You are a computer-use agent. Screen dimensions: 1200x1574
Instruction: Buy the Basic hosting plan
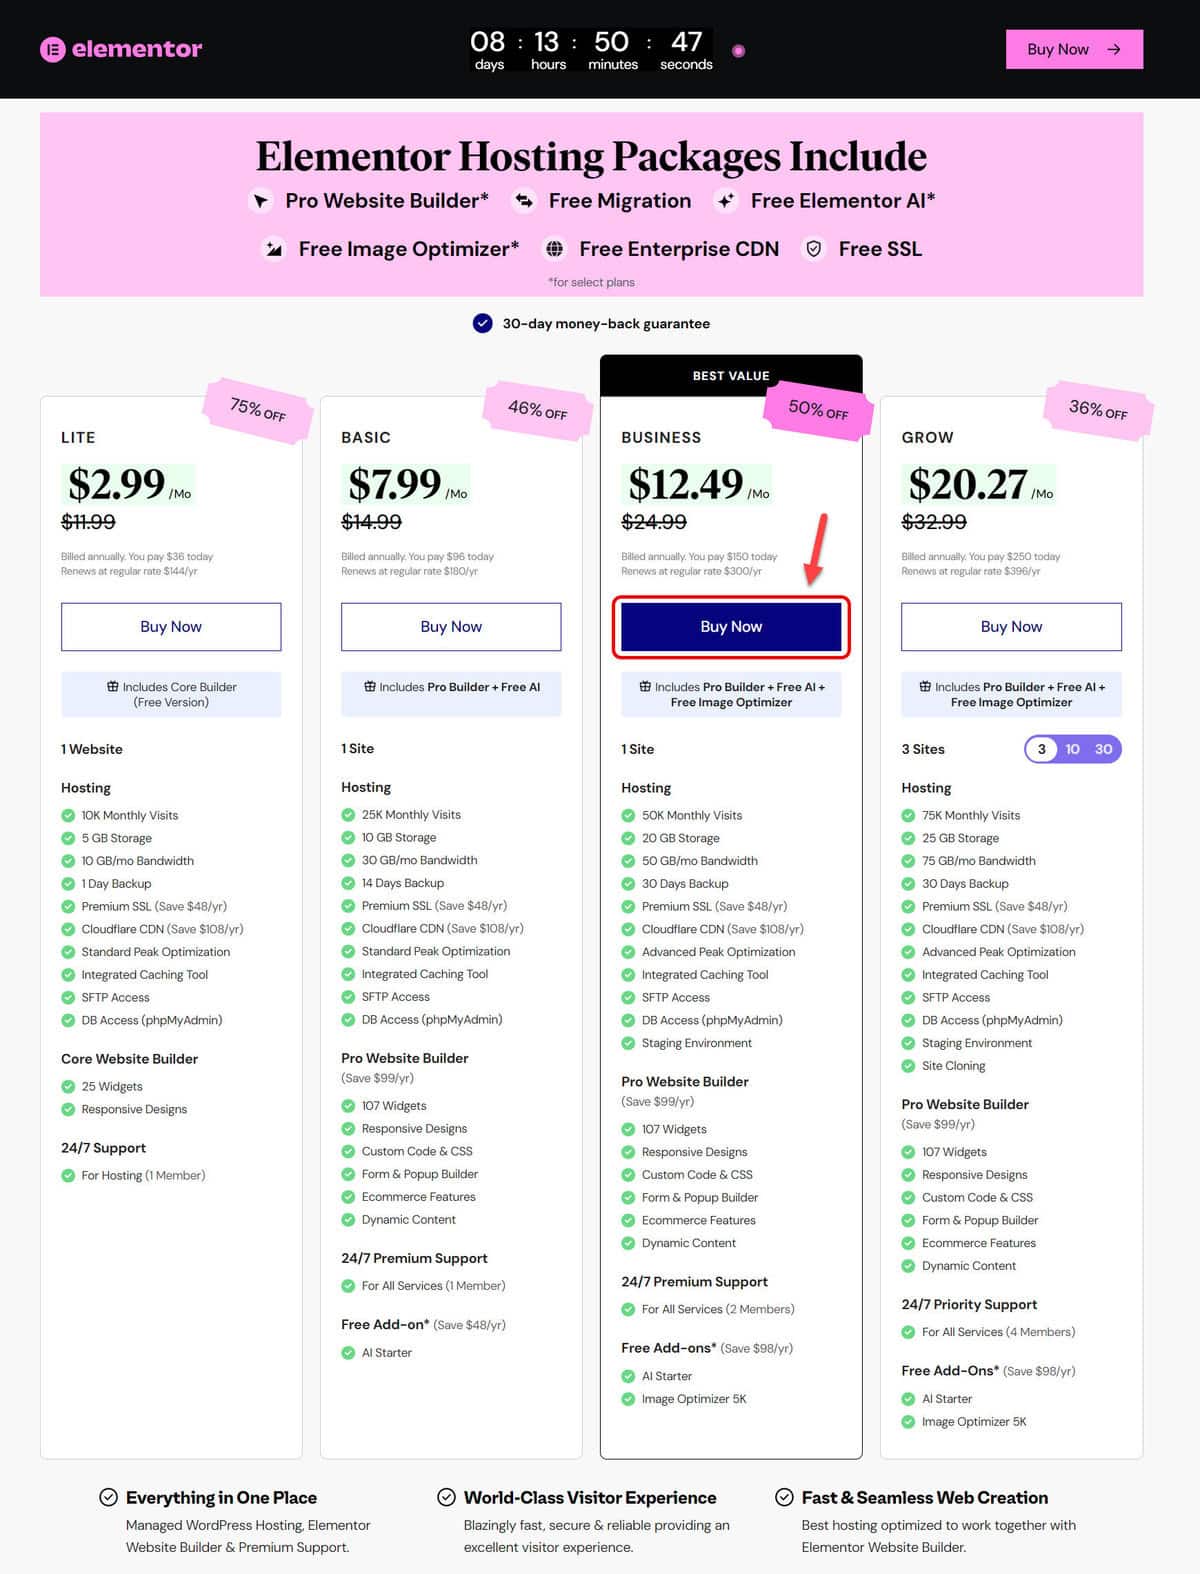click(x=451, y=627)
